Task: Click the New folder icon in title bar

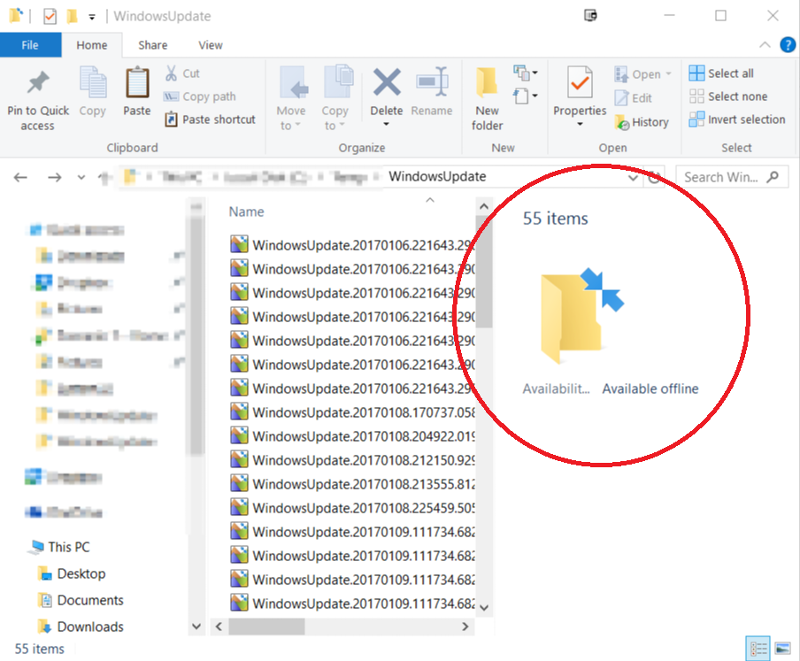Action: 72,16
